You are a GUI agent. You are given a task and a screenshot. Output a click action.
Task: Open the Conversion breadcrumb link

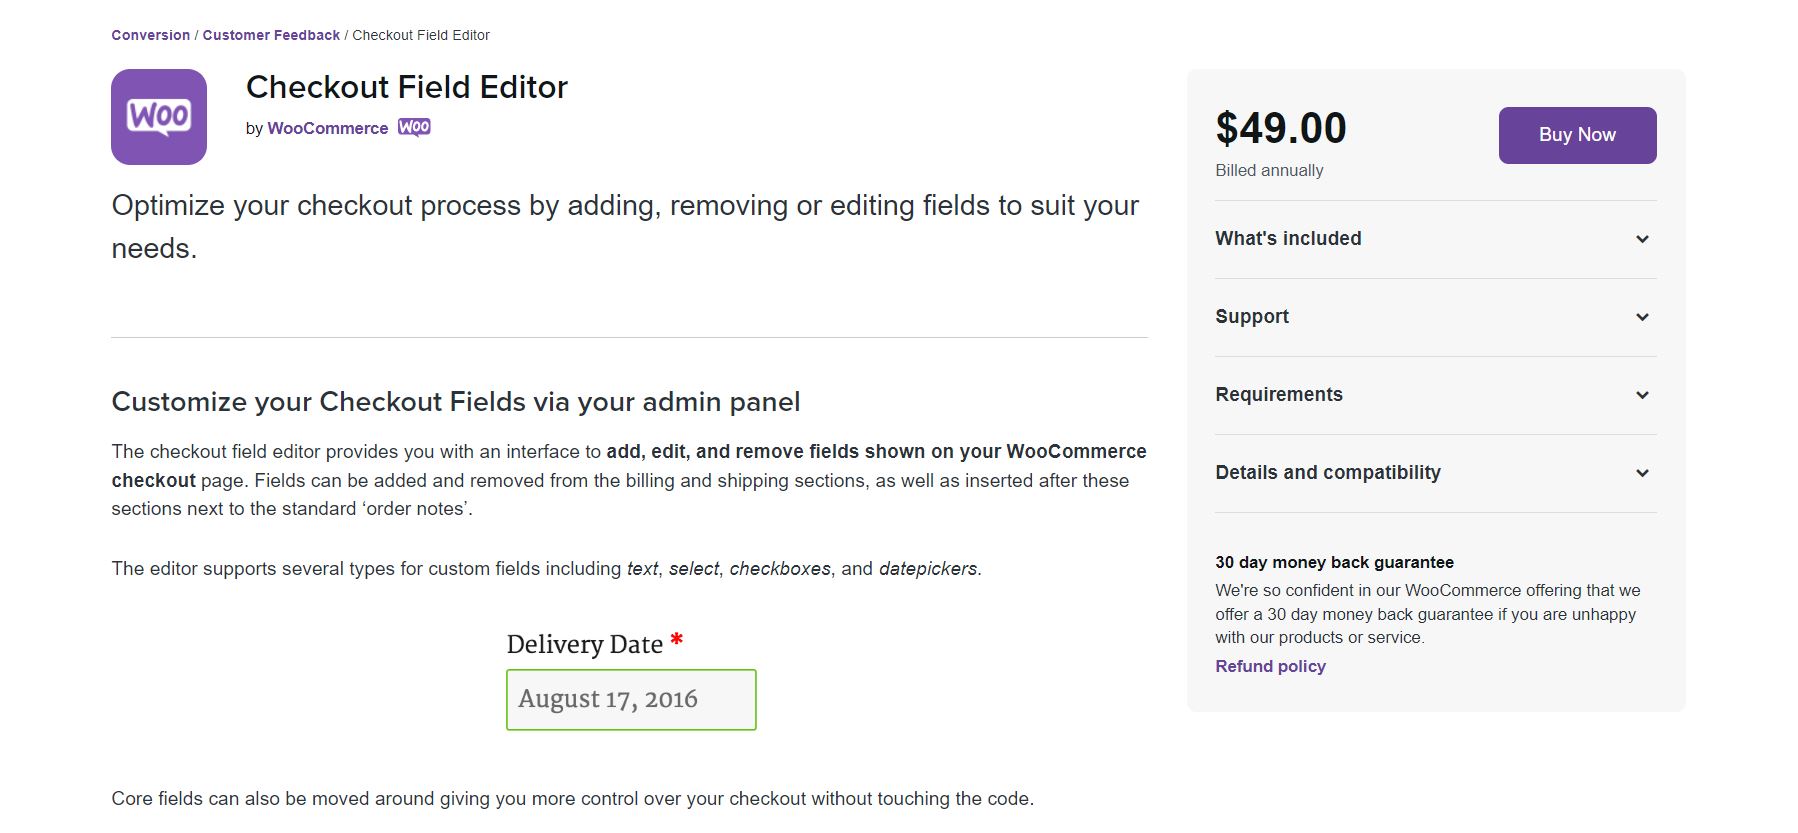151,35
